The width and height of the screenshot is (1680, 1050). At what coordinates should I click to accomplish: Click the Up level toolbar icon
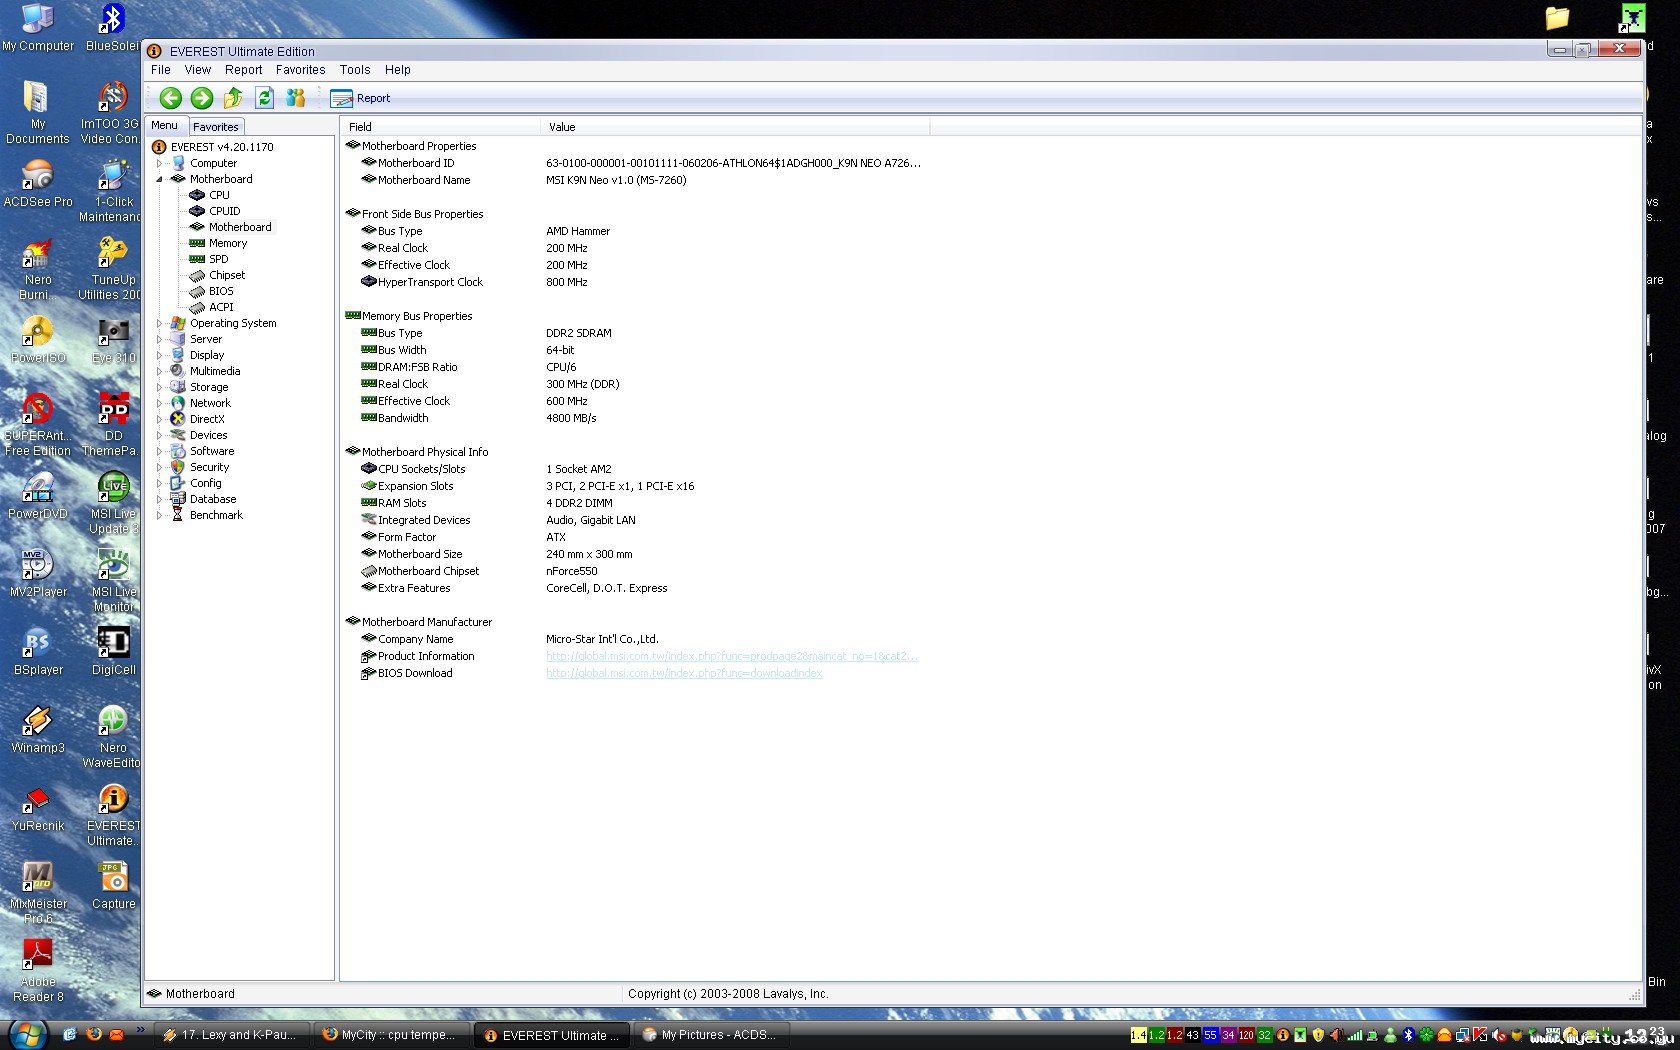[233, 98]
